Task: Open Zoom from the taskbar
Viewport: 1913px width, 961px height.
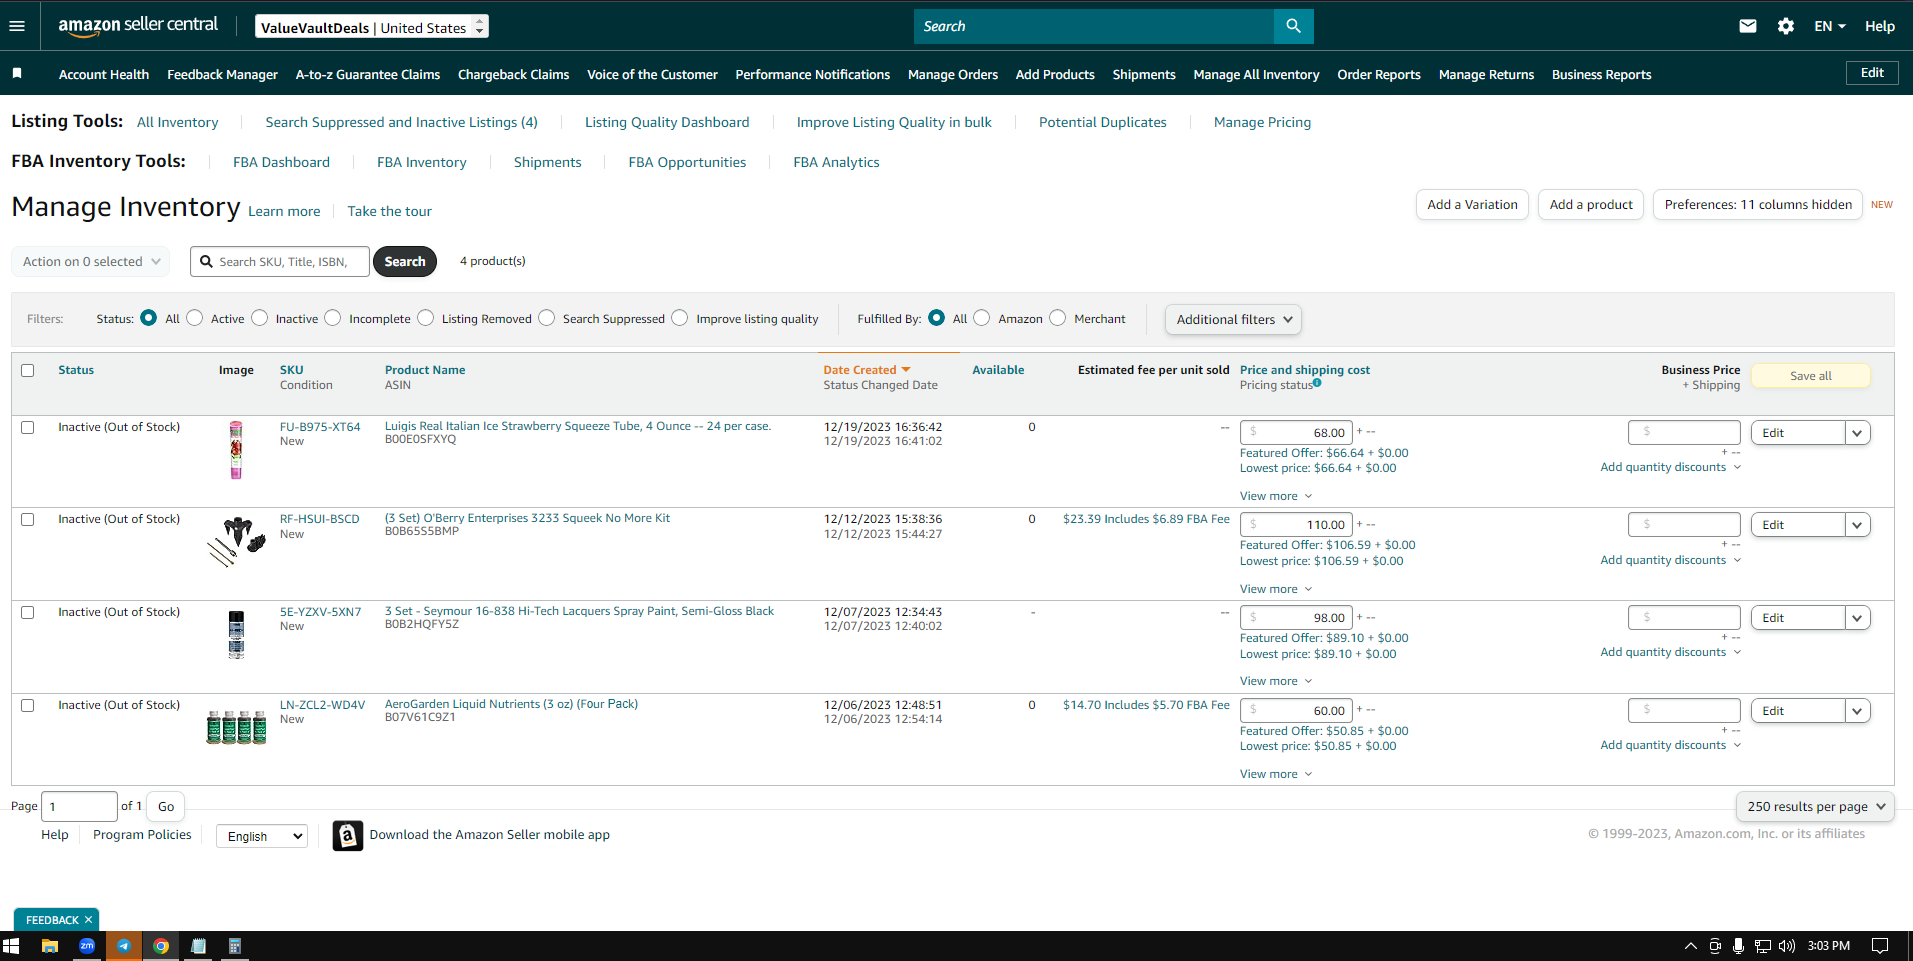Action: tap(87, 946)
